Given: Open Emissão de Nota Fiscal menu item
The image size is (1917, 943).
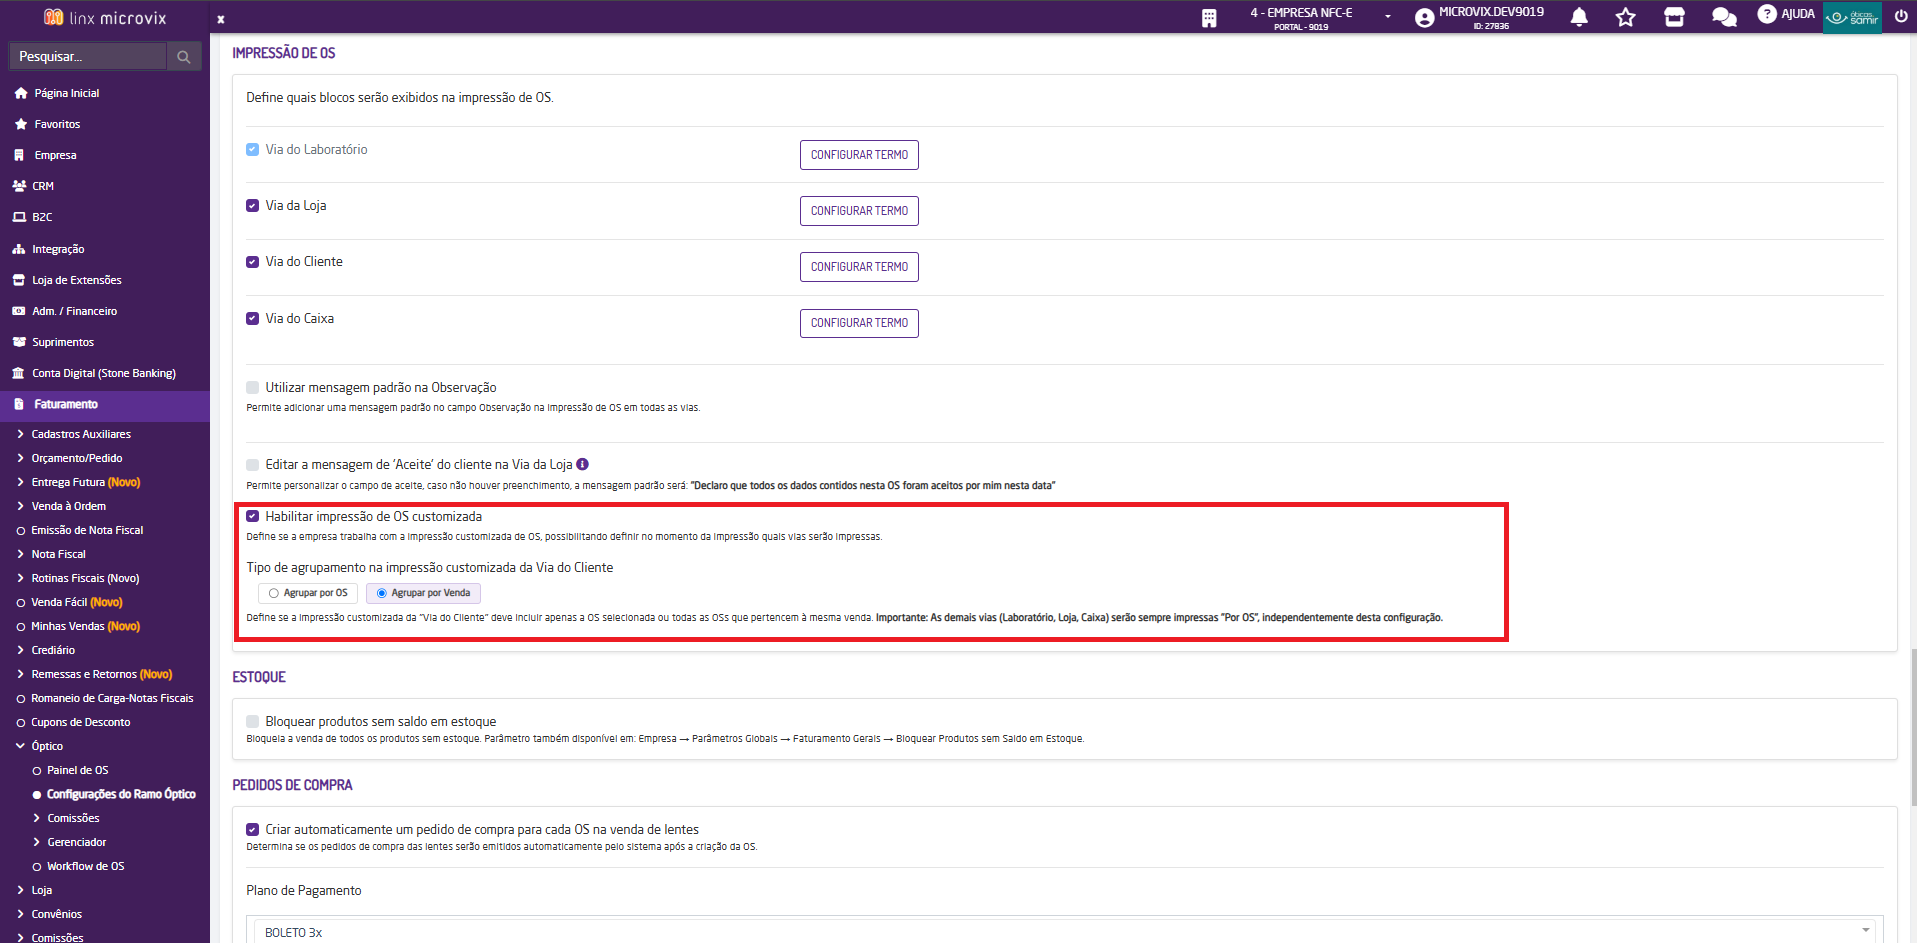Looking at the screenshot, I should tap(87, 530).
